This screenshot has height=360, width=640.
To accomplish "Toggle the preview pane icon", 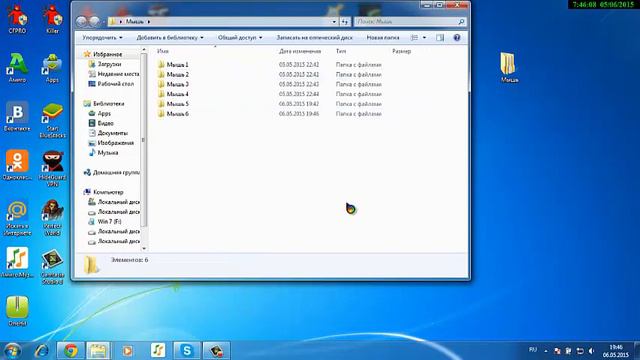I will 440,38.
